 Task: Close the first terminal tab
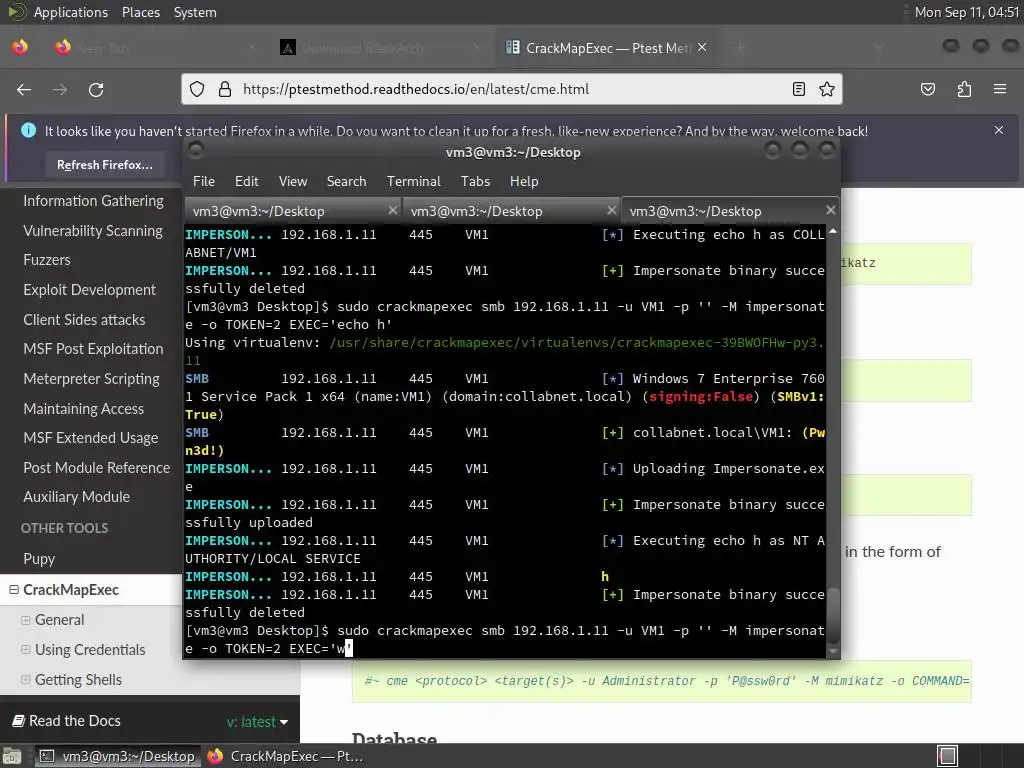[x=392, y=210]
